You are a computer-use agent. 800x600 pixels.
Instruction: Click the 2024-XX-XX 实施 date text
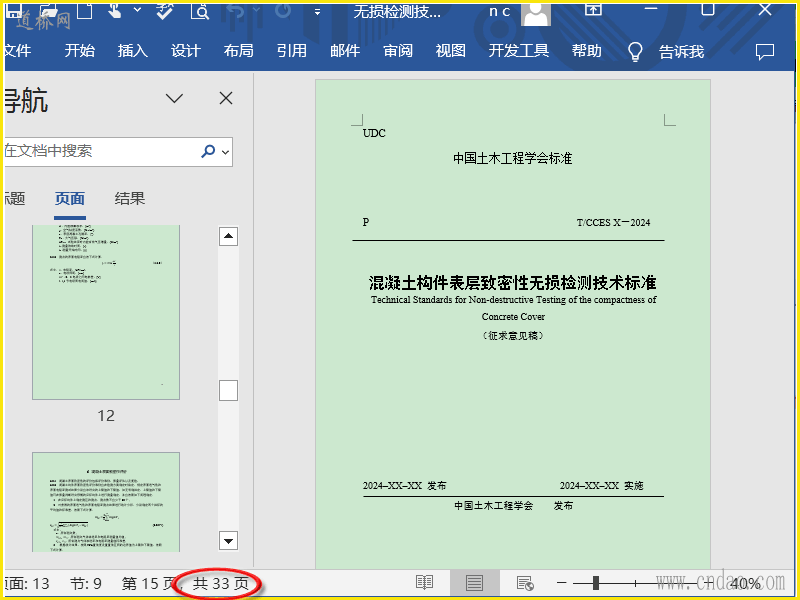tap(602, 486)
